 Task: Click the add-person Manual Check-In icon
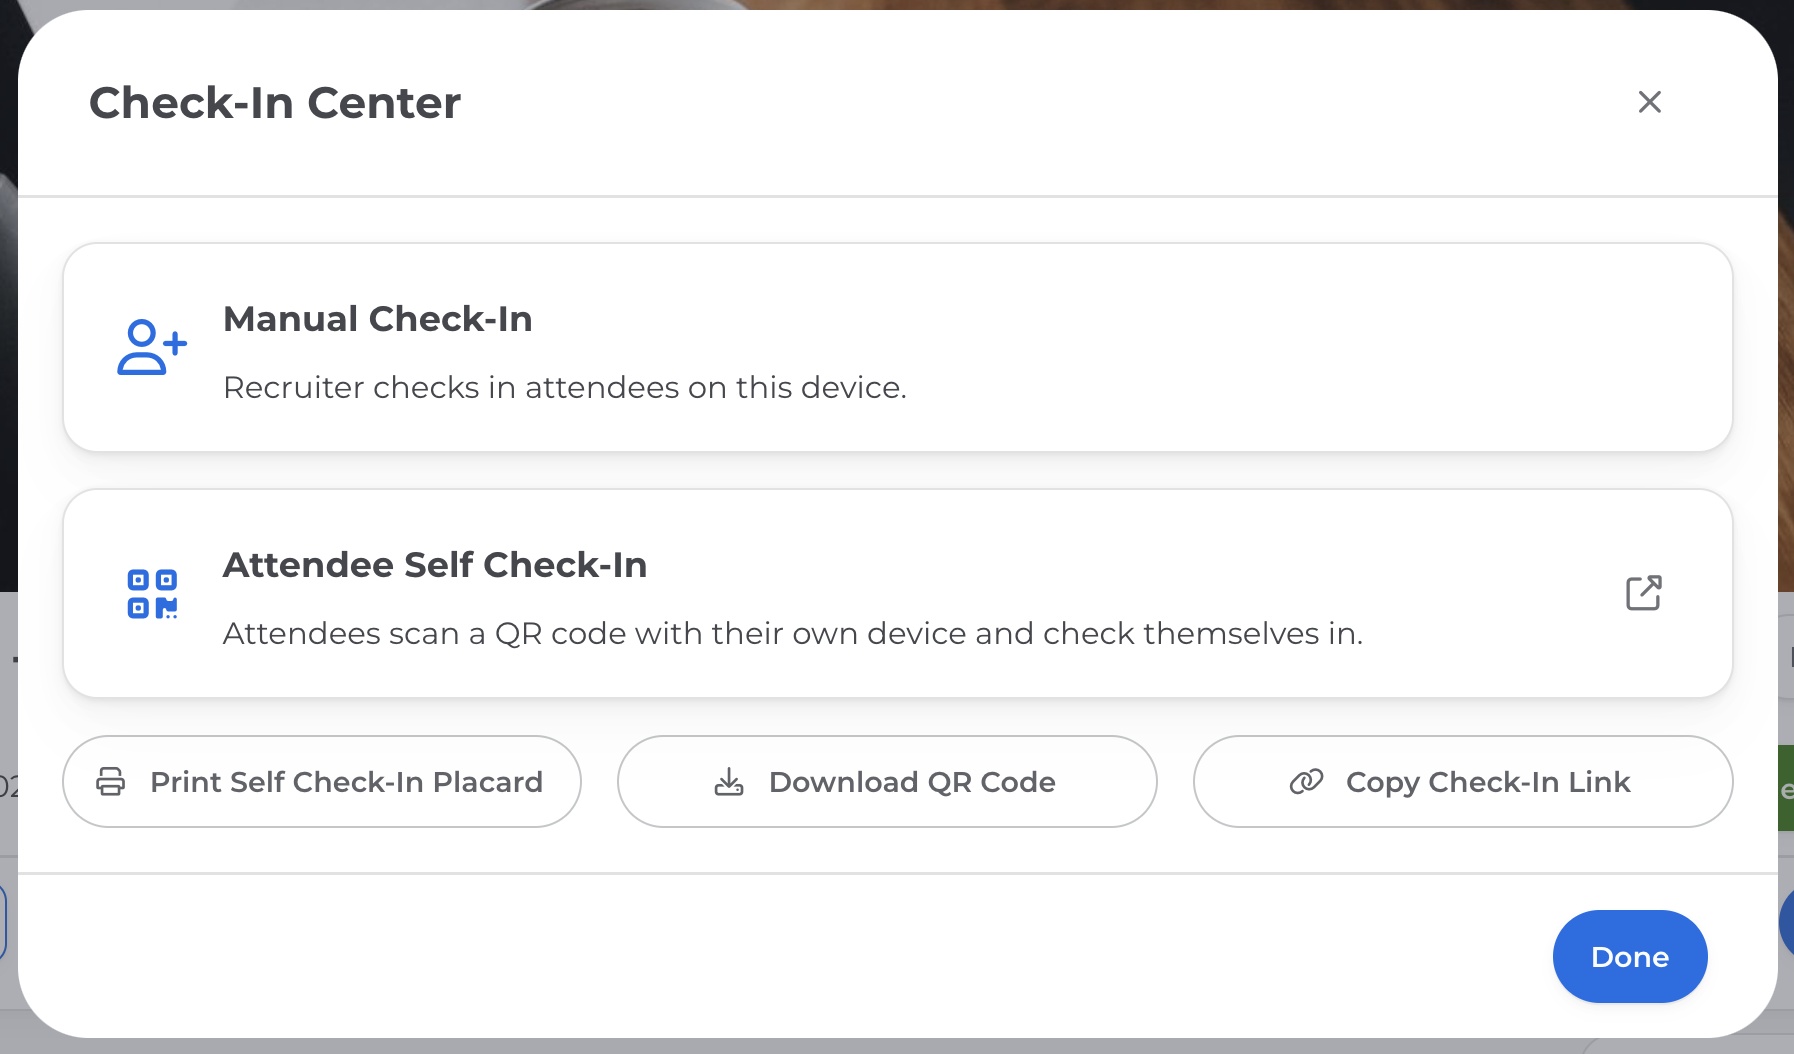coord(152,347)
